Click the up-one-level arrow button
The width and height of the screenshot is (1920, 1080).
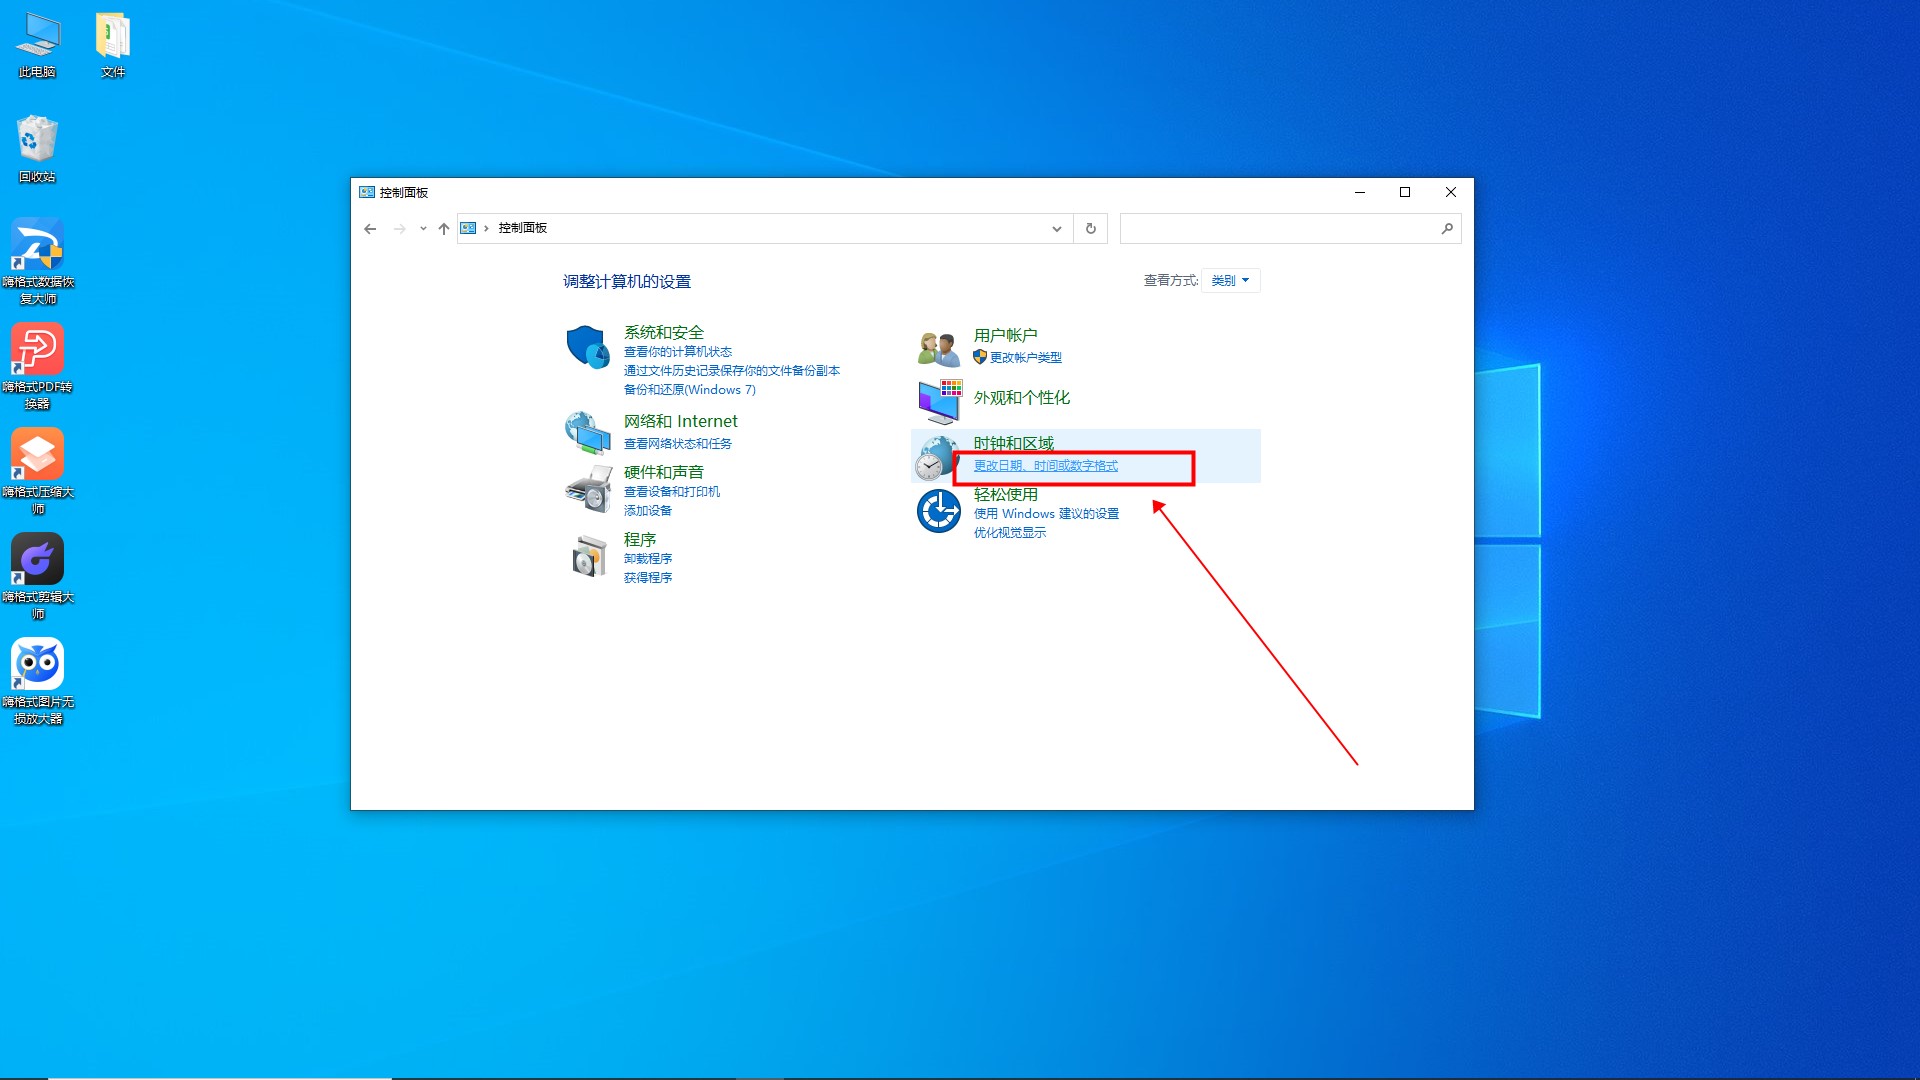click(443, 229)
